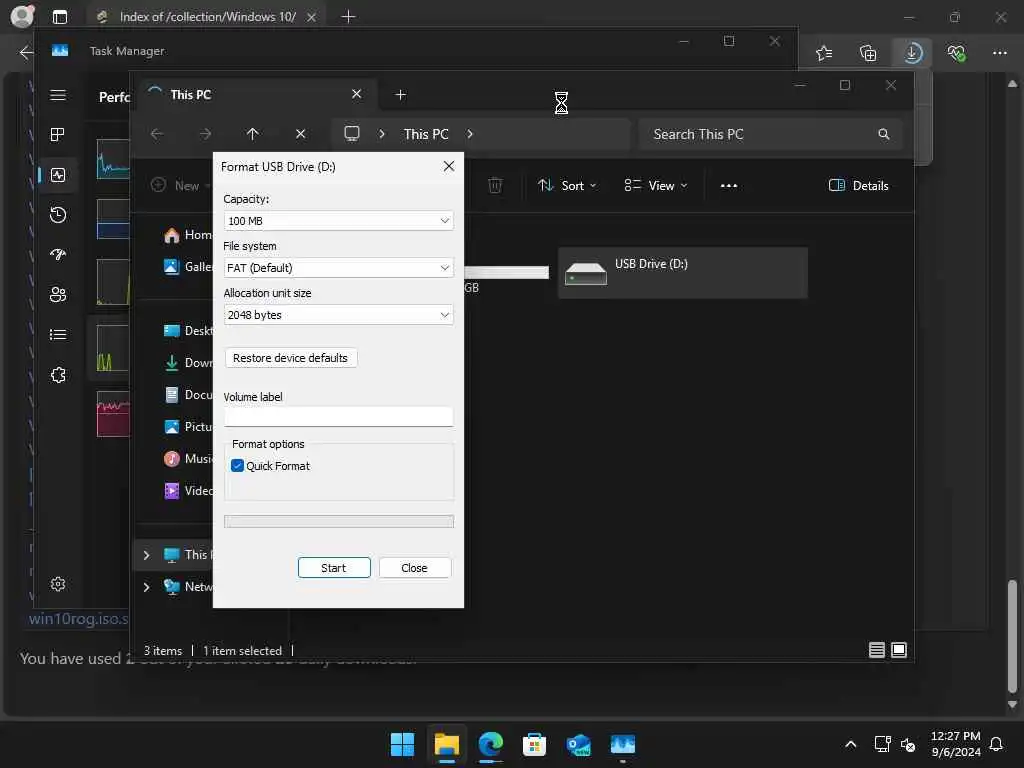Click the Search This PC field
The height and width of the screenshot is (768, 1024).
[x=771, y=134]
